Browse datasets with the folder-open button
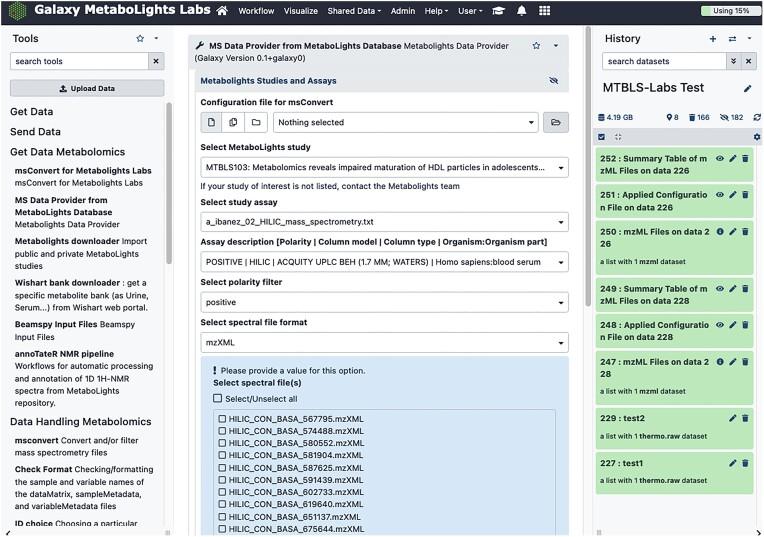764x537 pixels. (x=556, y=122)
